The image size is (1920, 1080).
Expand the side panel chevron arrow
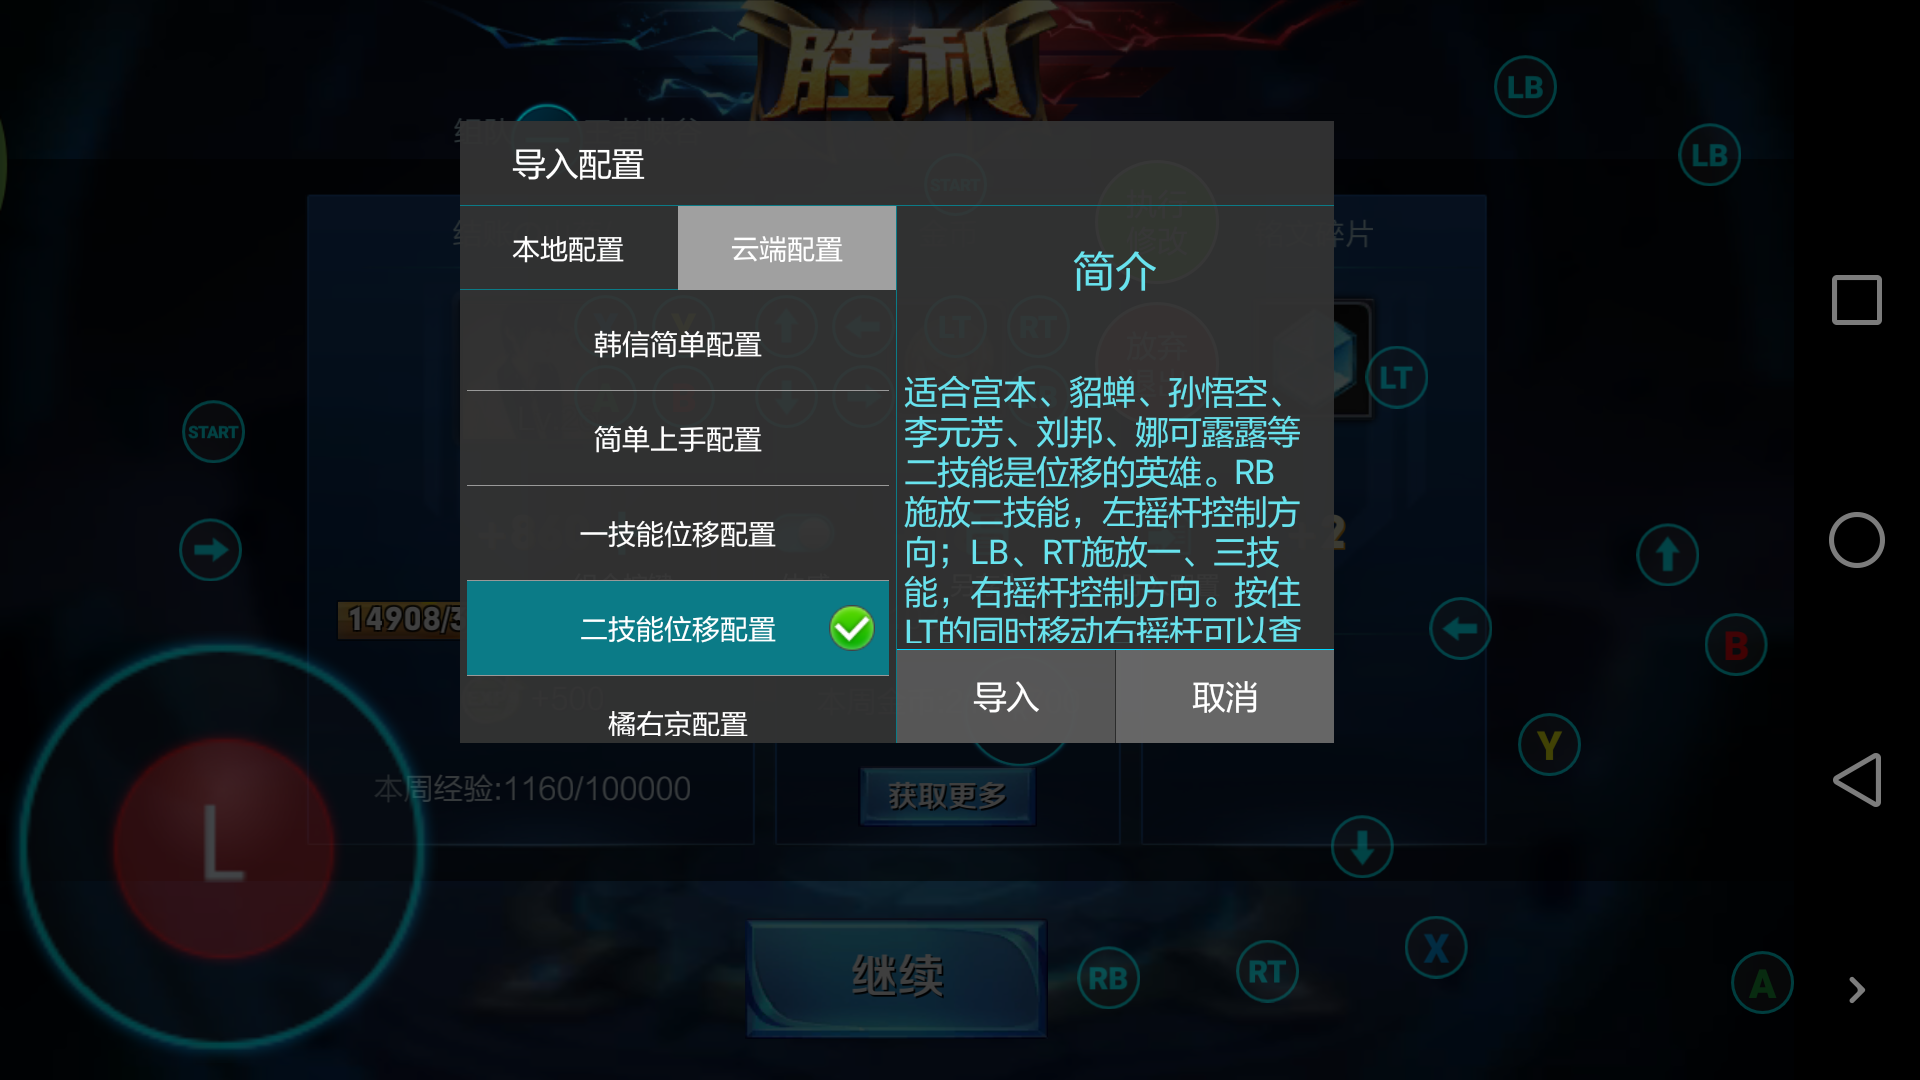[x=1857, y=990]
